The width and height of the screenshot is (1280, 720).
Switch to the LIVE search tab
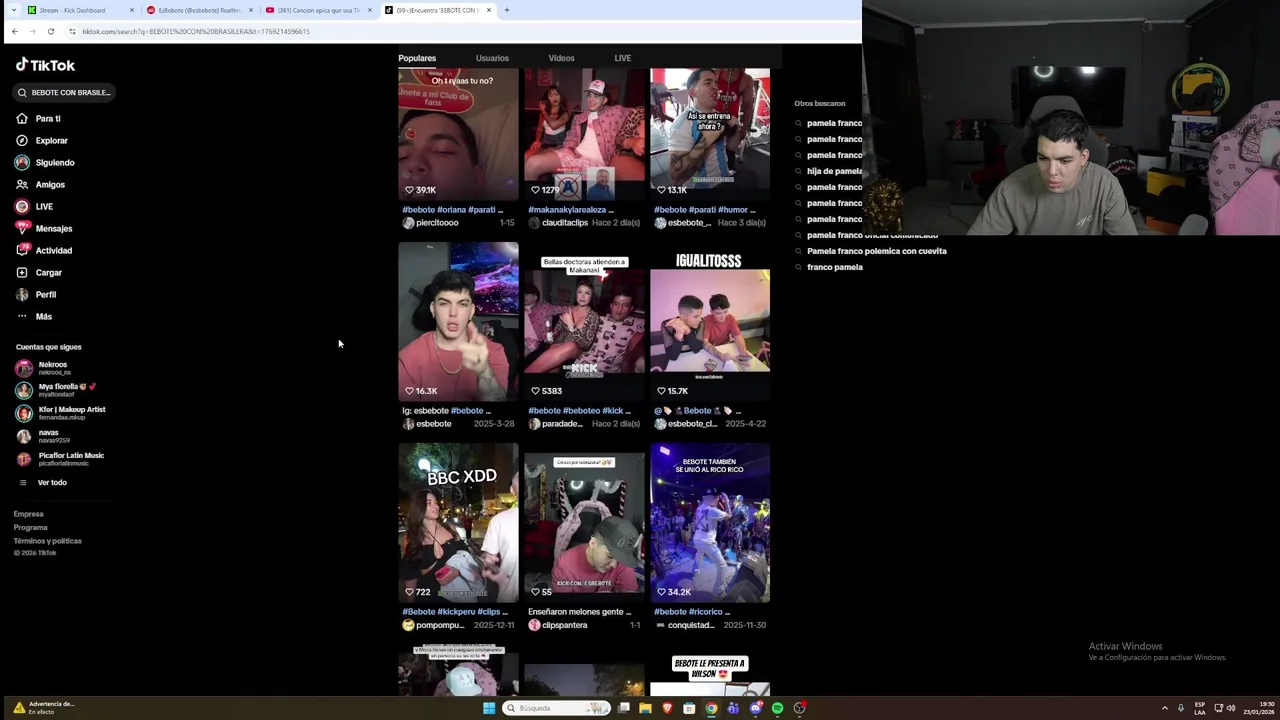click(622, 58)
